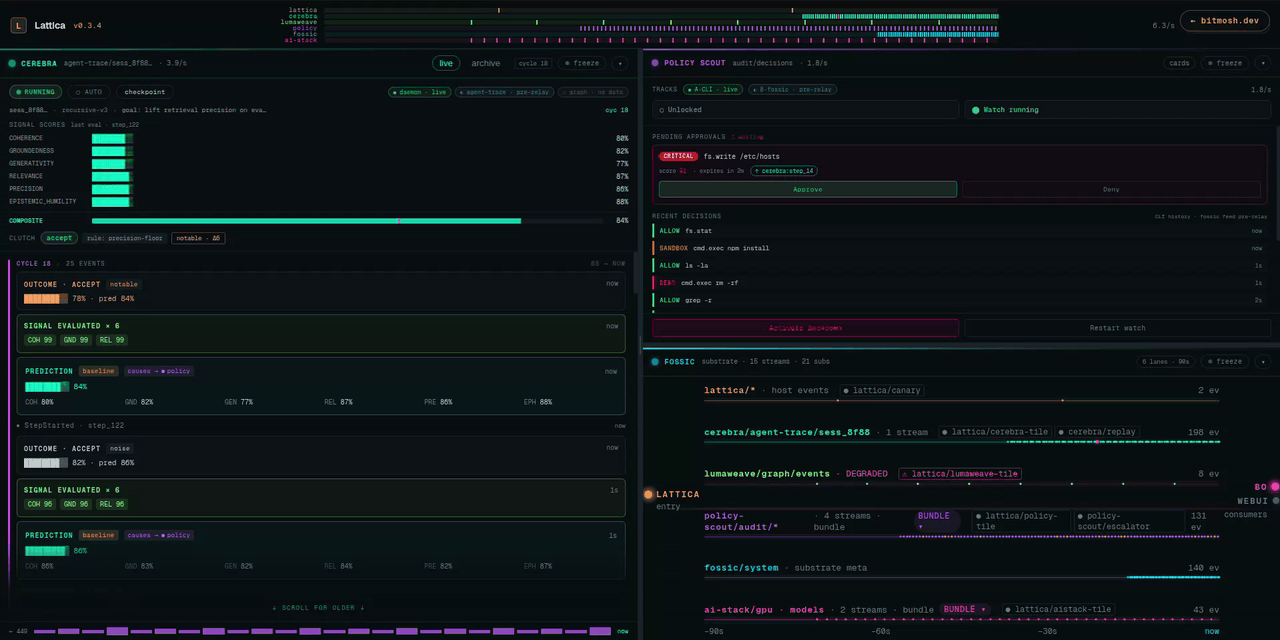Click the Lattica logo icon
This screenshot has width=1280, height=640.
click(18, 25)
